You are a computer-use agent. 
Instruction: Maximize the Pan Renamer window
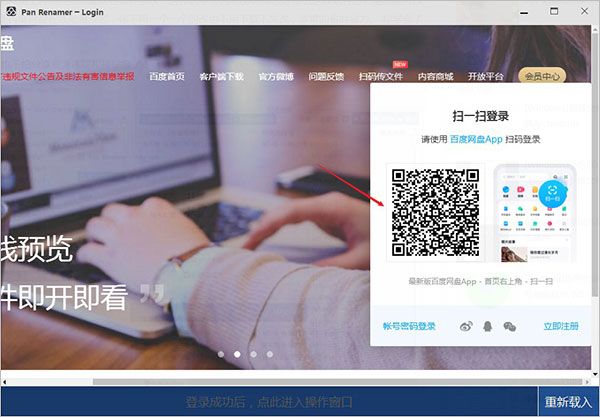(x=554, y=11)
